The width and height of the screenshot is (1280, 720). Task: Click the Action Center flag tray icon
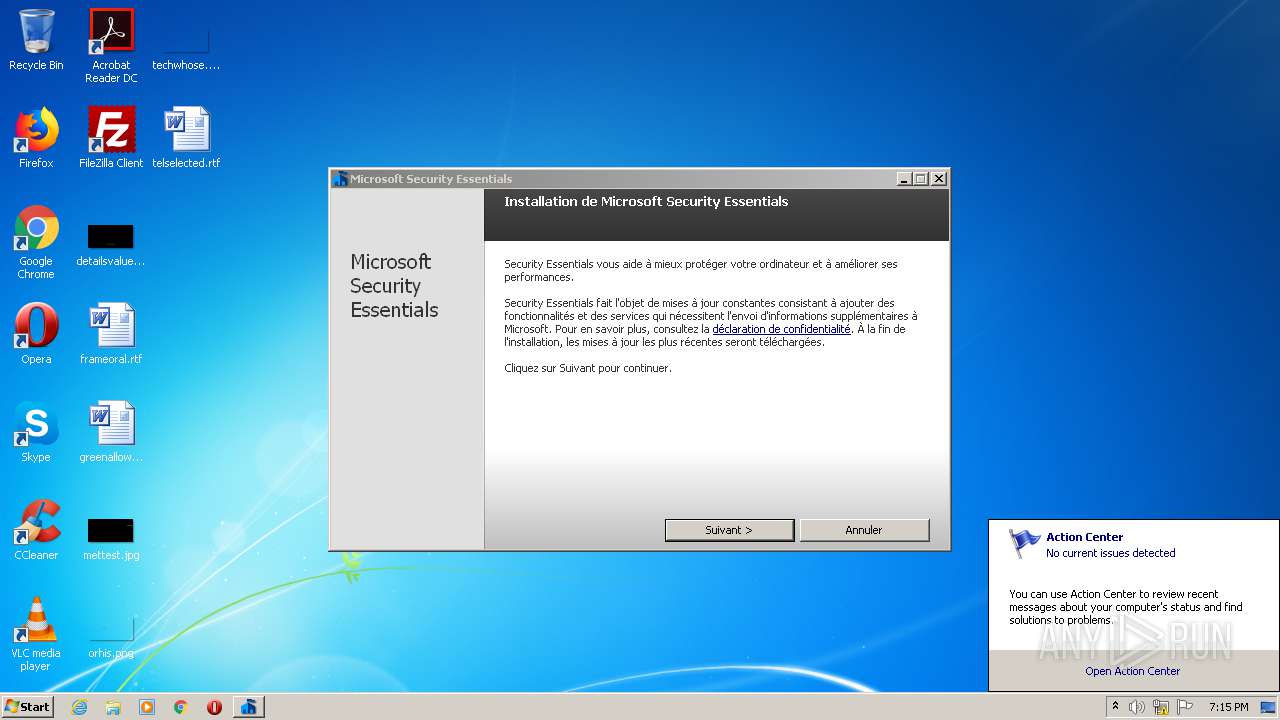click(x=1185, y=707)
